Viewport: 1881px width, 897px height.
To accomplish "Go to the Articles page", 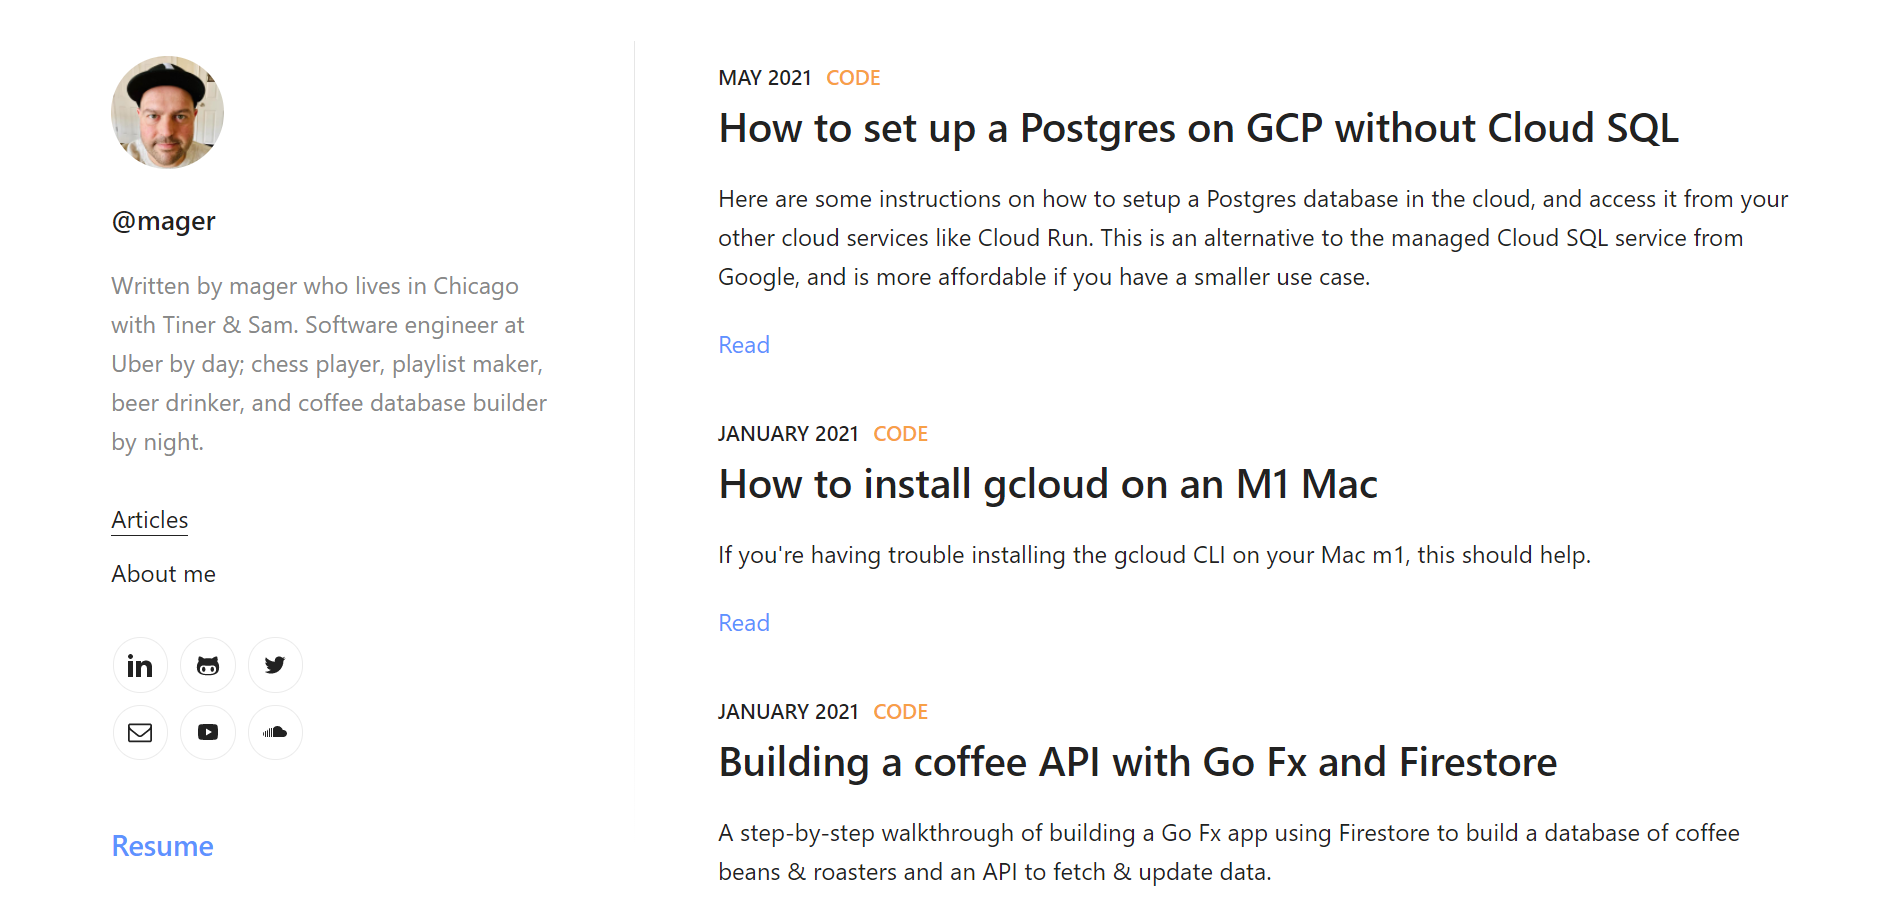I will click(150, 520).
